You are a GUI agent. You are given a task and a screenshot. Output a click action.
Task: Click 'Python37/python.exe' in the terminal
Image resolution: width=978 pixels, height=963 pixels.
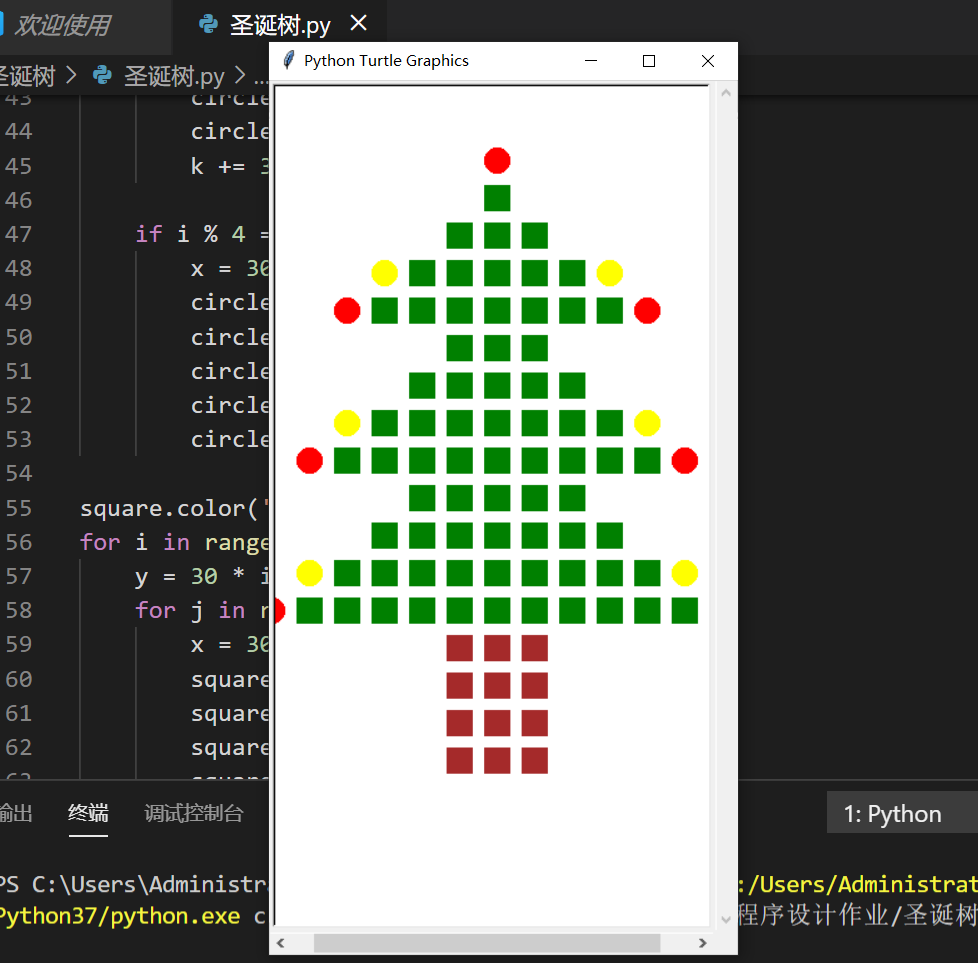click(119, 916)
